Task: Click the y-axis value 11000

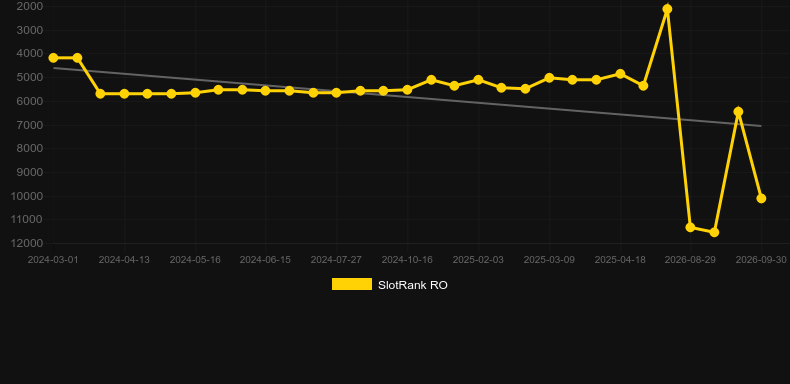Action: [27, 220]
